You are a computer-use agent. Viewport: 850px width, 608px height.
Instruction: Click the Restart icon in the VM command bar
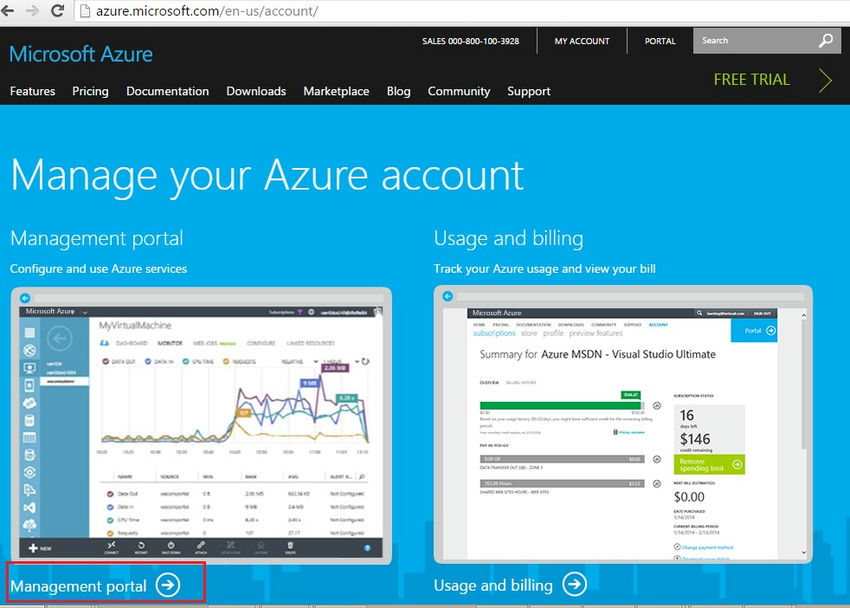(x=139, y=546)
